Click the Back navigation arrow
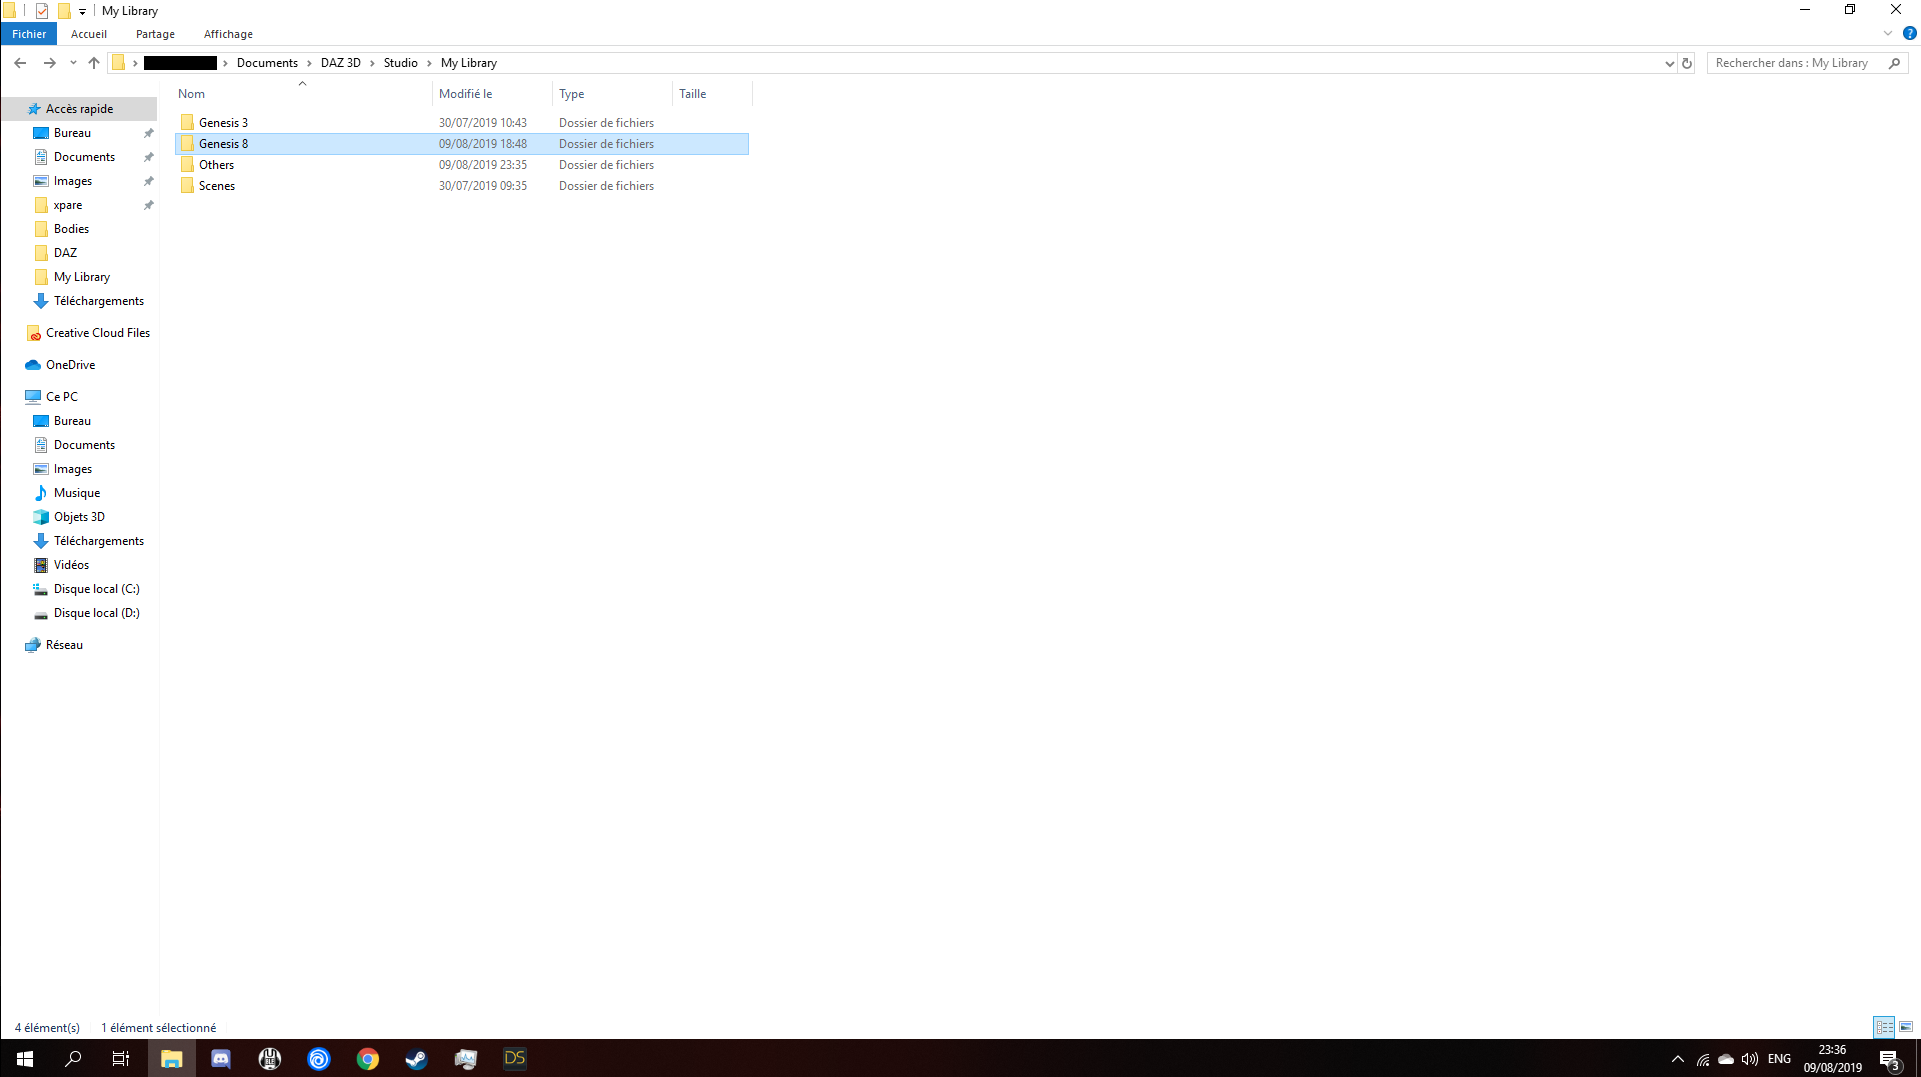This screenshot has height=1077, width=1921. [20, 63]
